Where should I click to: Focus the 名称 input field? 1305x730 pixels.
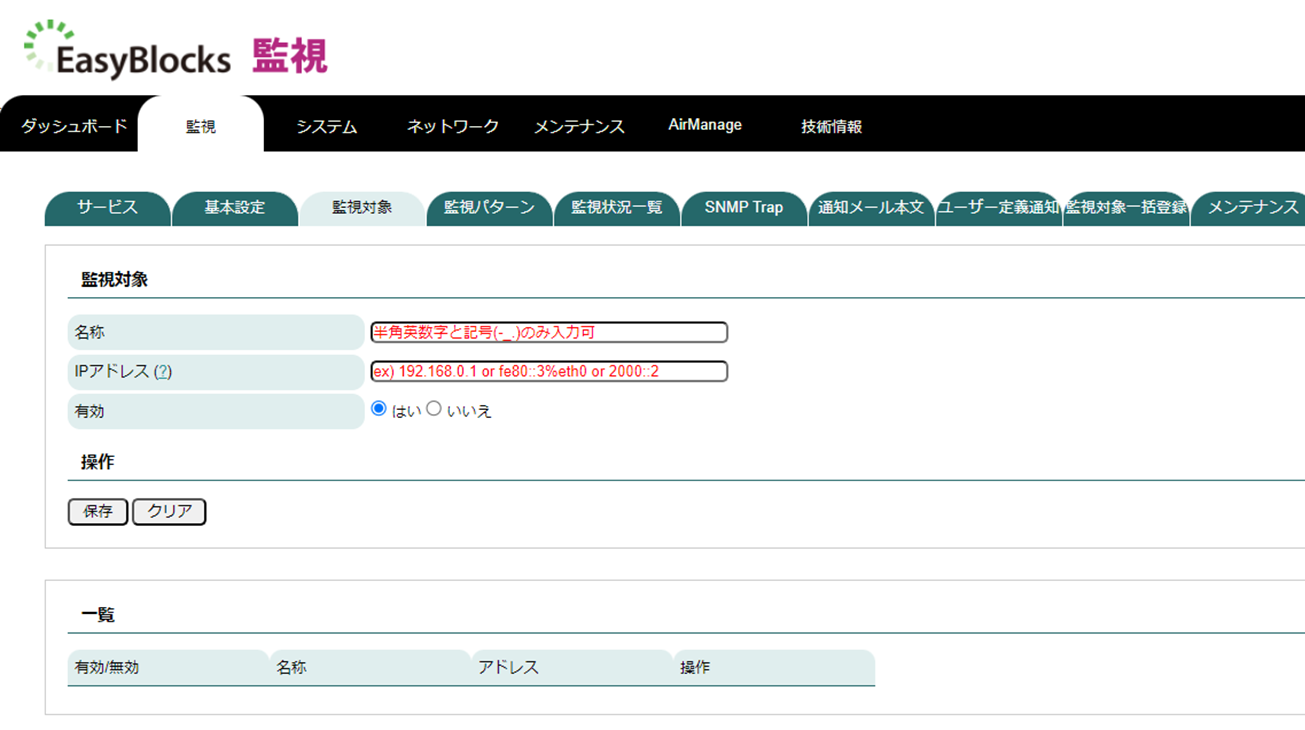(x=549, y=332)
